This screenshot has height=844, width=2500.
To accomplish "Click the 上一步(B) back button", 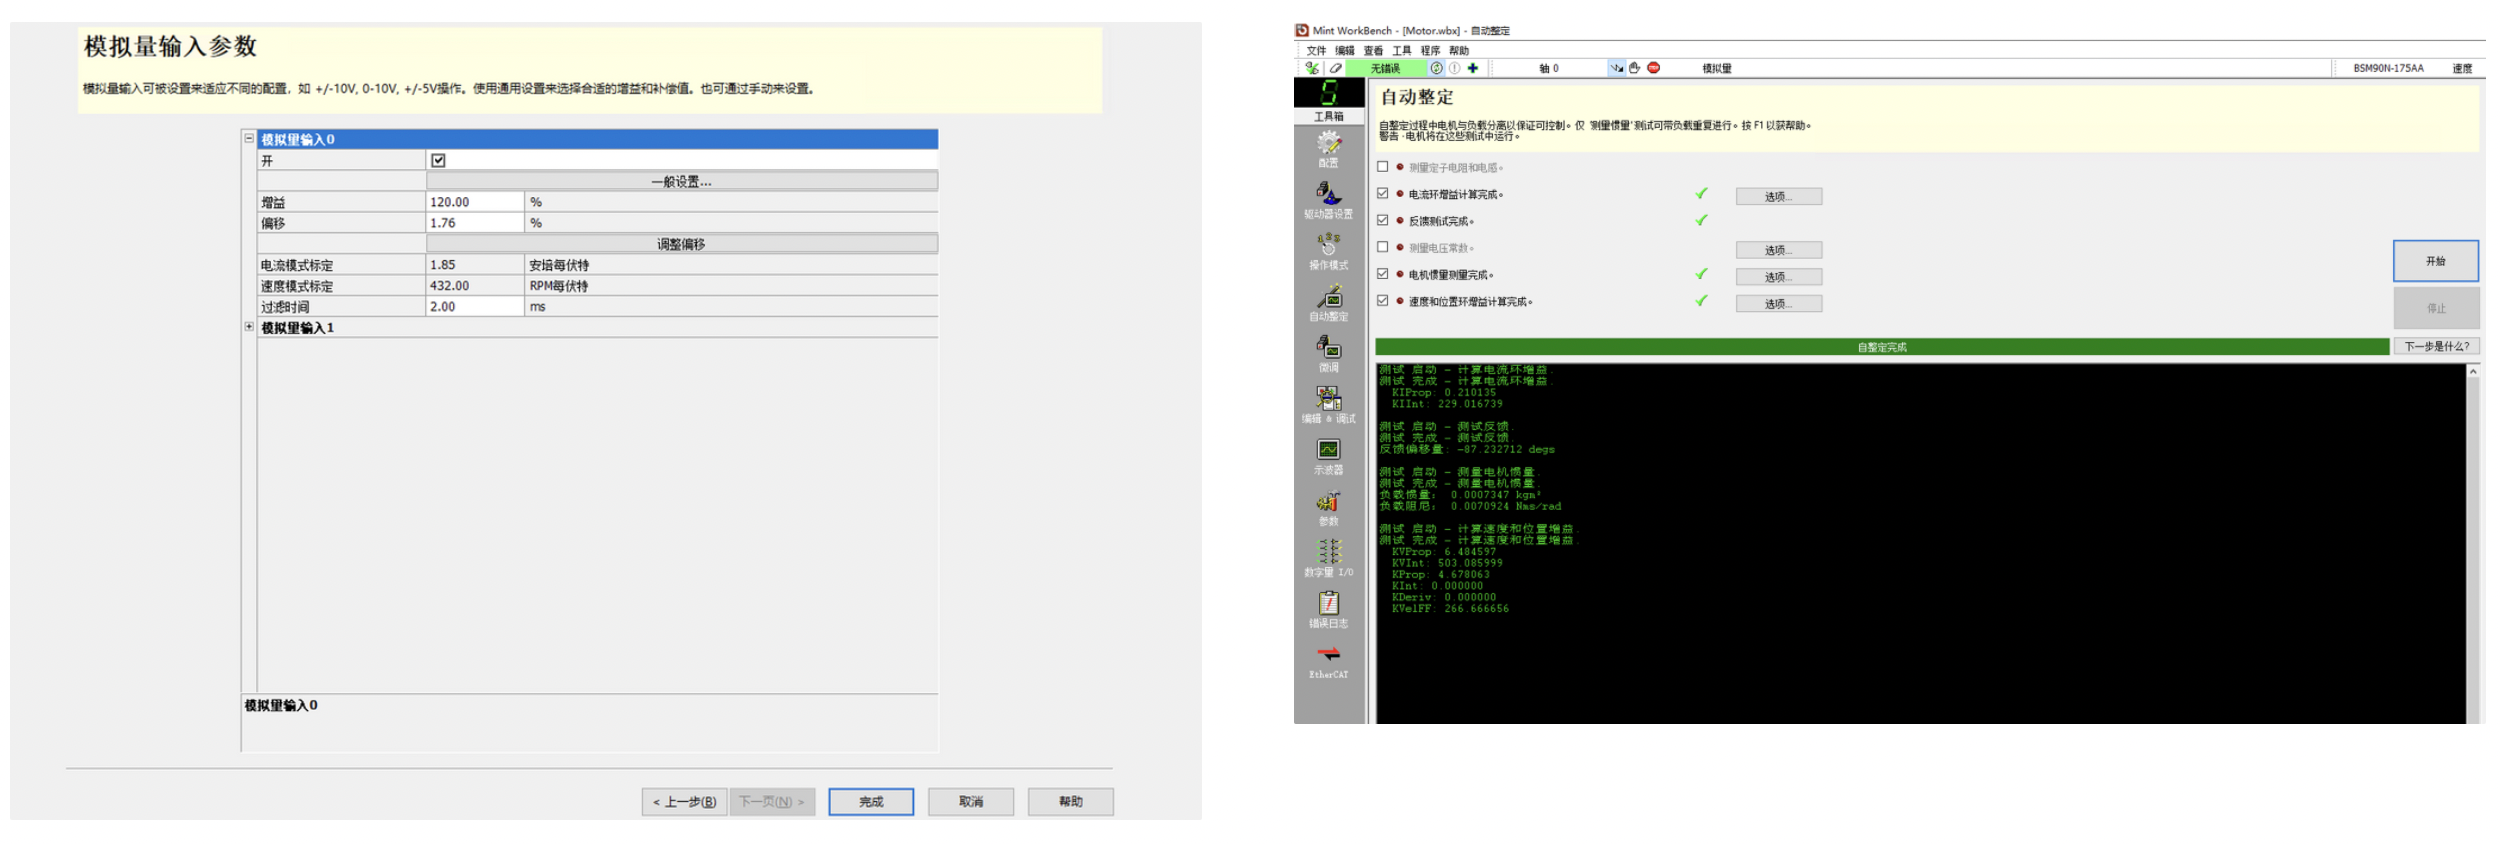I will pyautogui.click(x=685, y=802).
